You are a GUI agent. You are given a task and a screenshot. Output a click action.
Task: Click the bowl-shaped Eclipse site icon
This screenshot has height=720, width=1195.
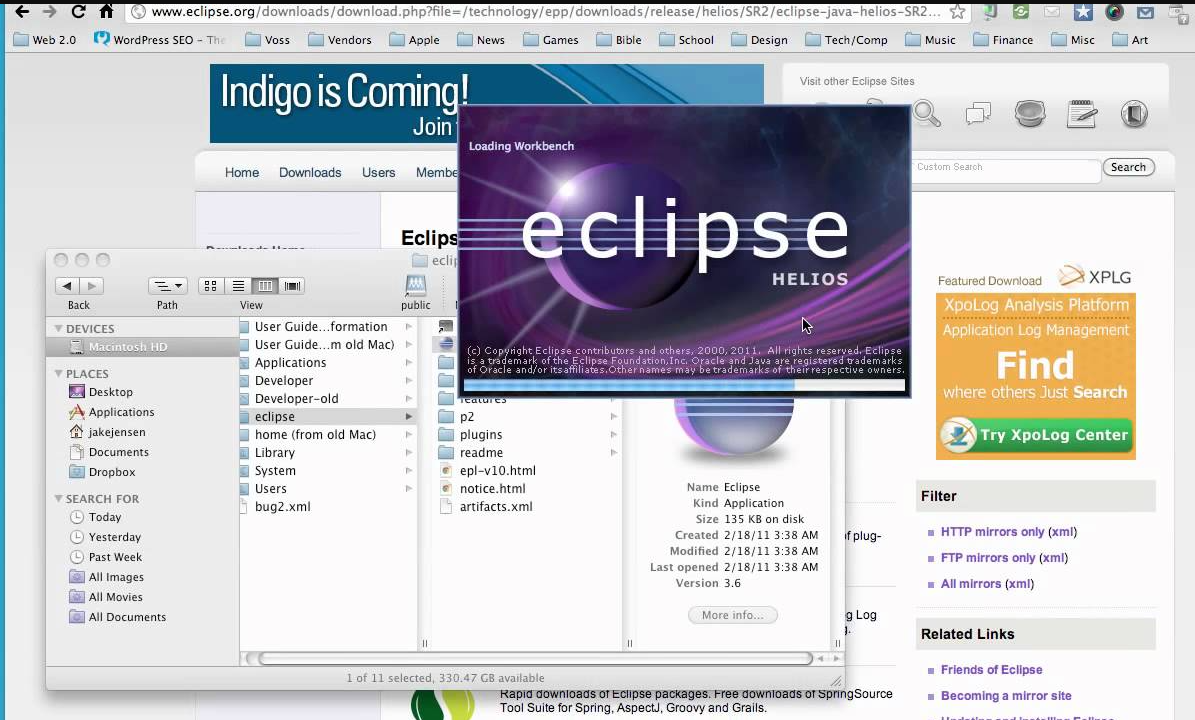(x=1030, y=114)
